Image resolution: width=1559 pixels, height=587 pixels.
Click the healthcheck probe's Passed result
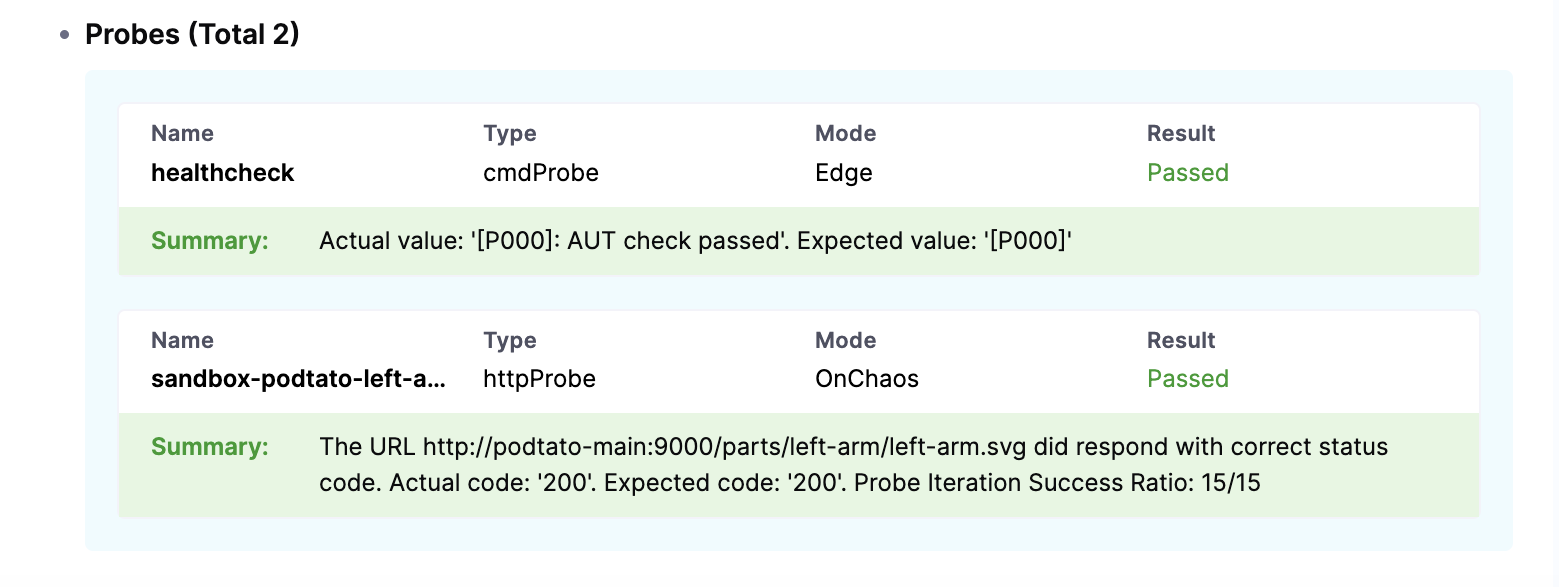pos(1188,173)
